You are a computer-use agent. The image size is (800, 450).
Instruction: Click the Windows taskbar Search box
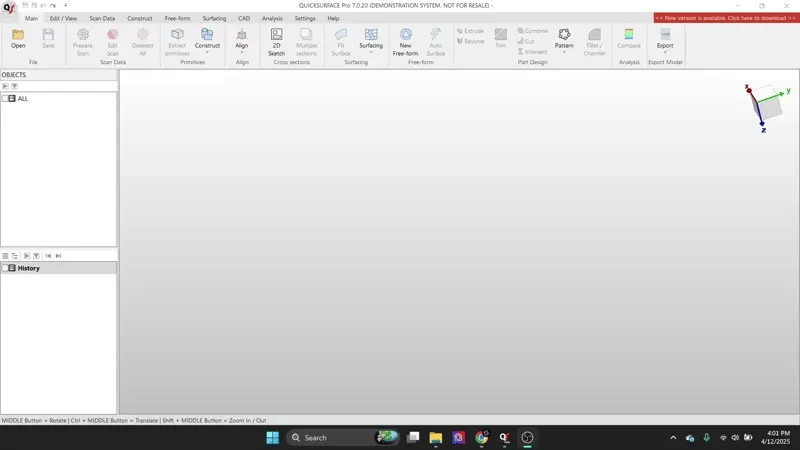point(333,438)
